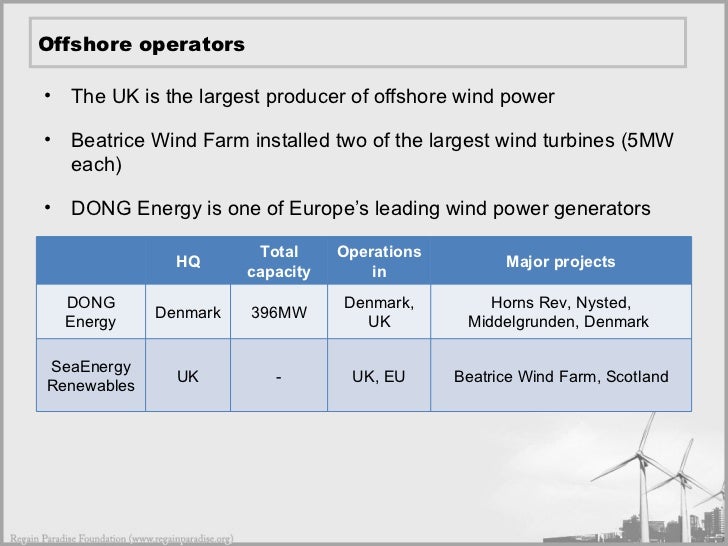Select the 'Horns Rev, Nysted, Middelgrunden' cell

point(561,312)
